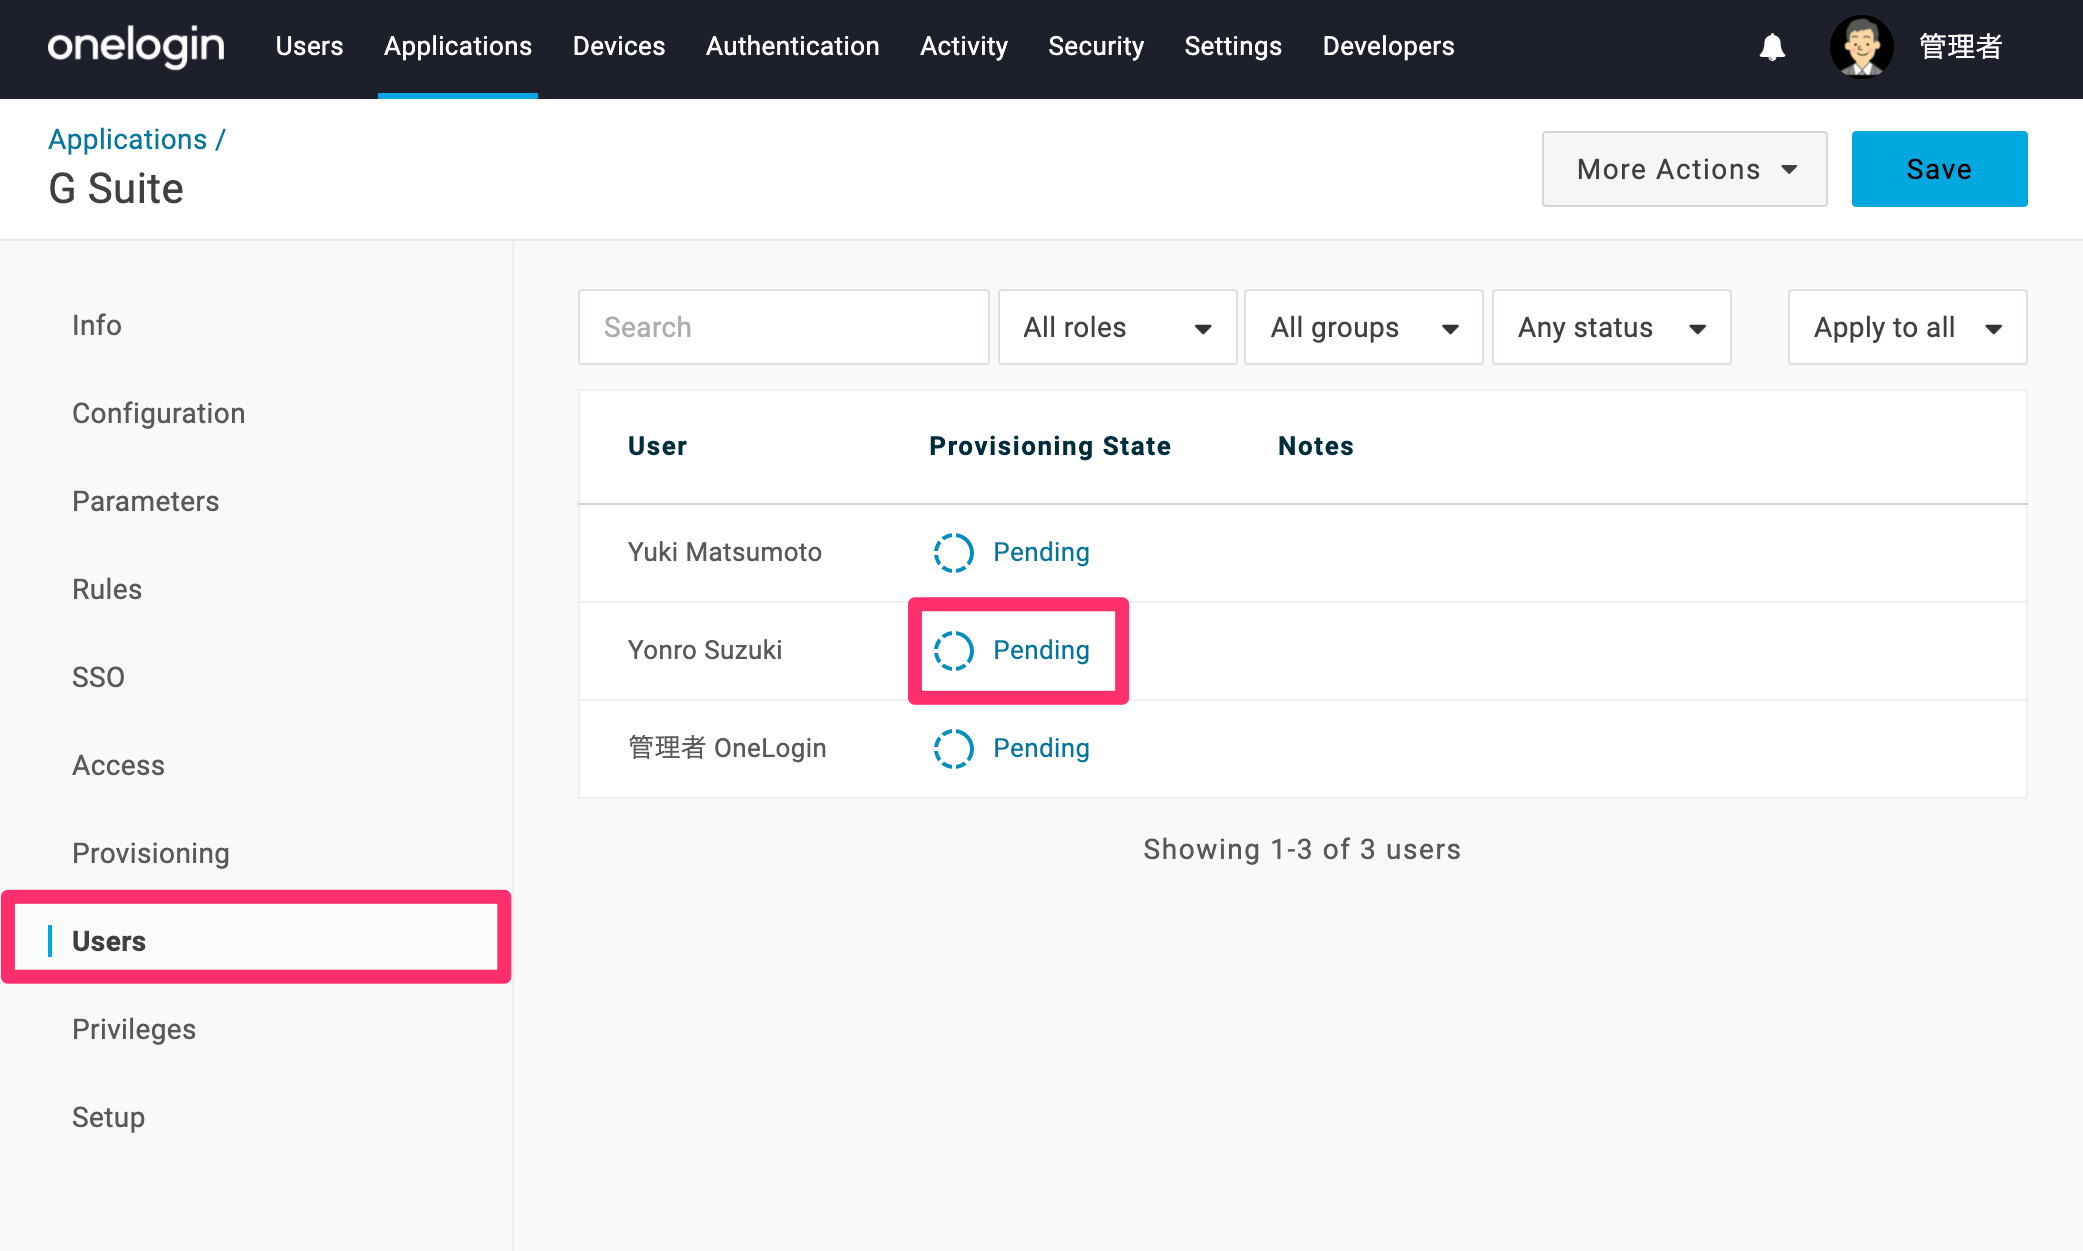The image size is (2083, 1251).
Task: Save the G Suite application
Action: click(1939, 169)
